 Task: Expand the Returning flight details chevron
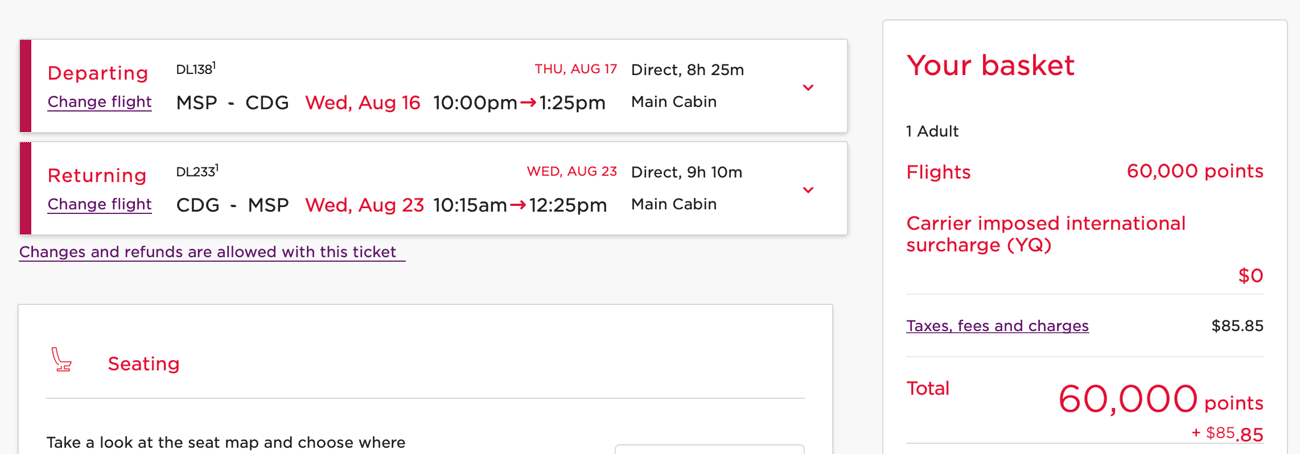(x=808, y=190)
